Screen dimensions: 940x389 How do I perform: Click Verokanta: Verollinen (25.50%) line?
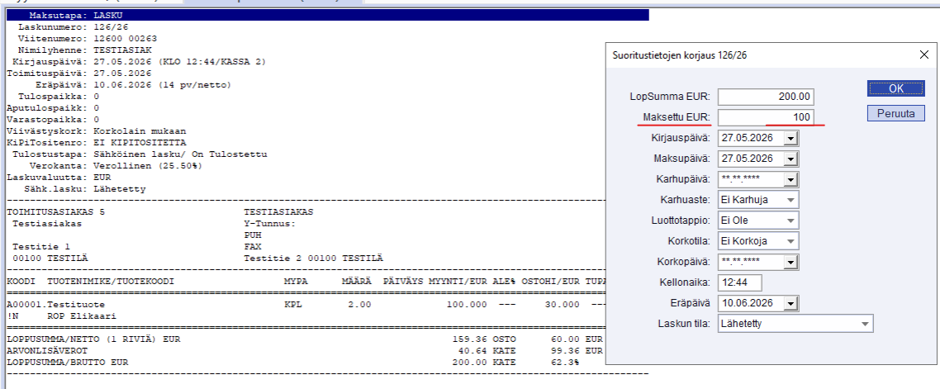coord(117,166)
